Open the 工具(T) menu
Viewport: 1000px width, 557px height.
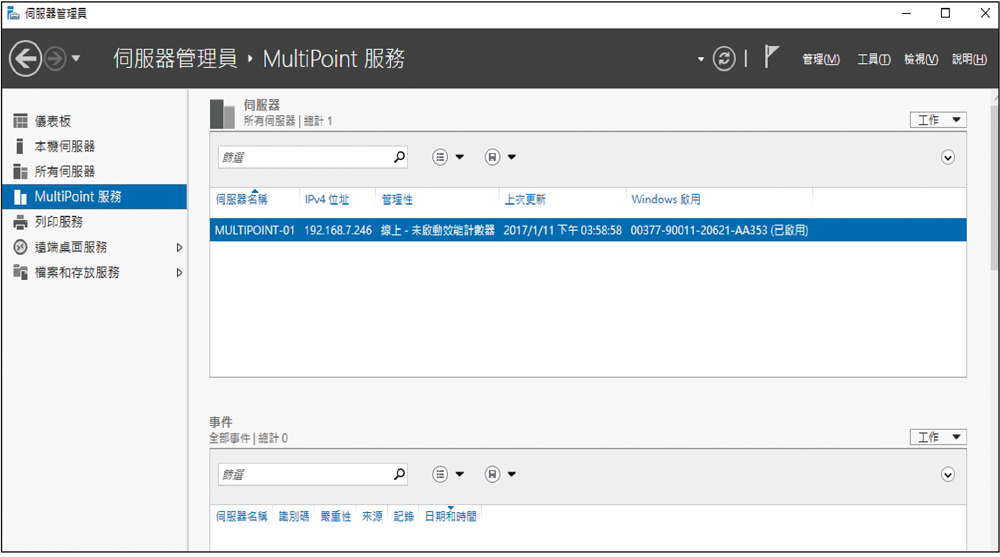click(874, 59)
